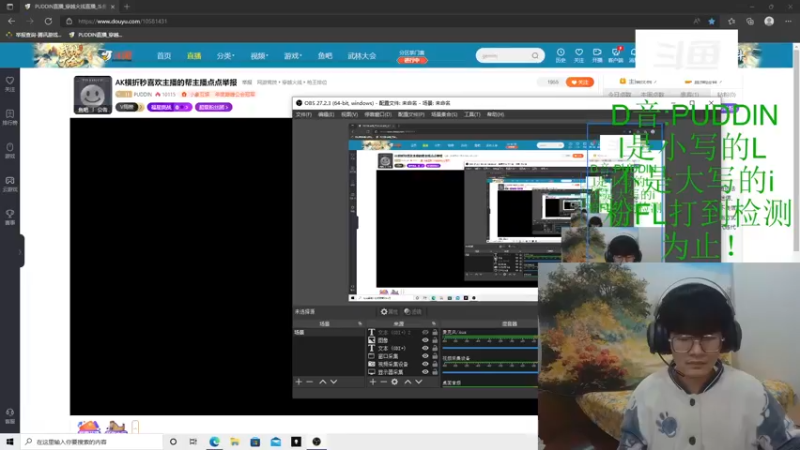Image resolution: width=800 pixels, height=450 pixels.
Task: Open Microsoft Edge from the taskbar
Action: [214, 442]
